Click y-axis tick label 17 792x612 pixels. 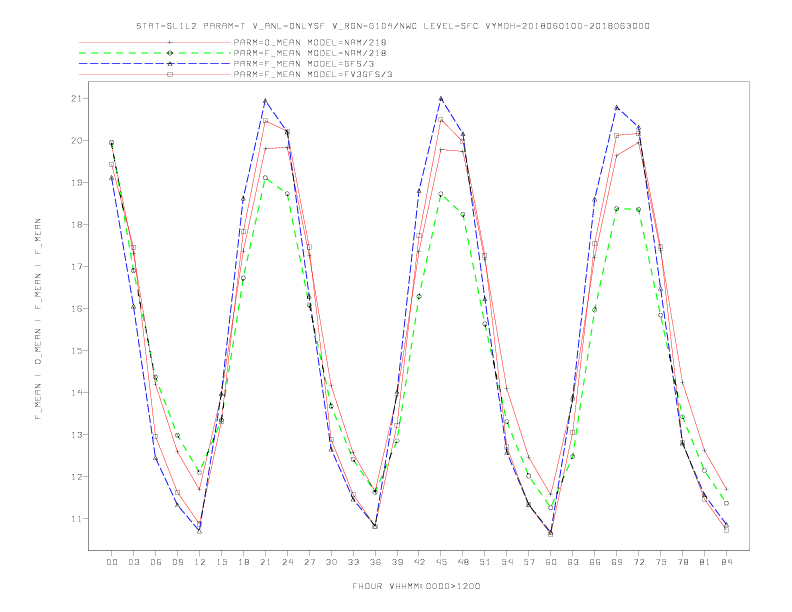click(x=77, y=267)
